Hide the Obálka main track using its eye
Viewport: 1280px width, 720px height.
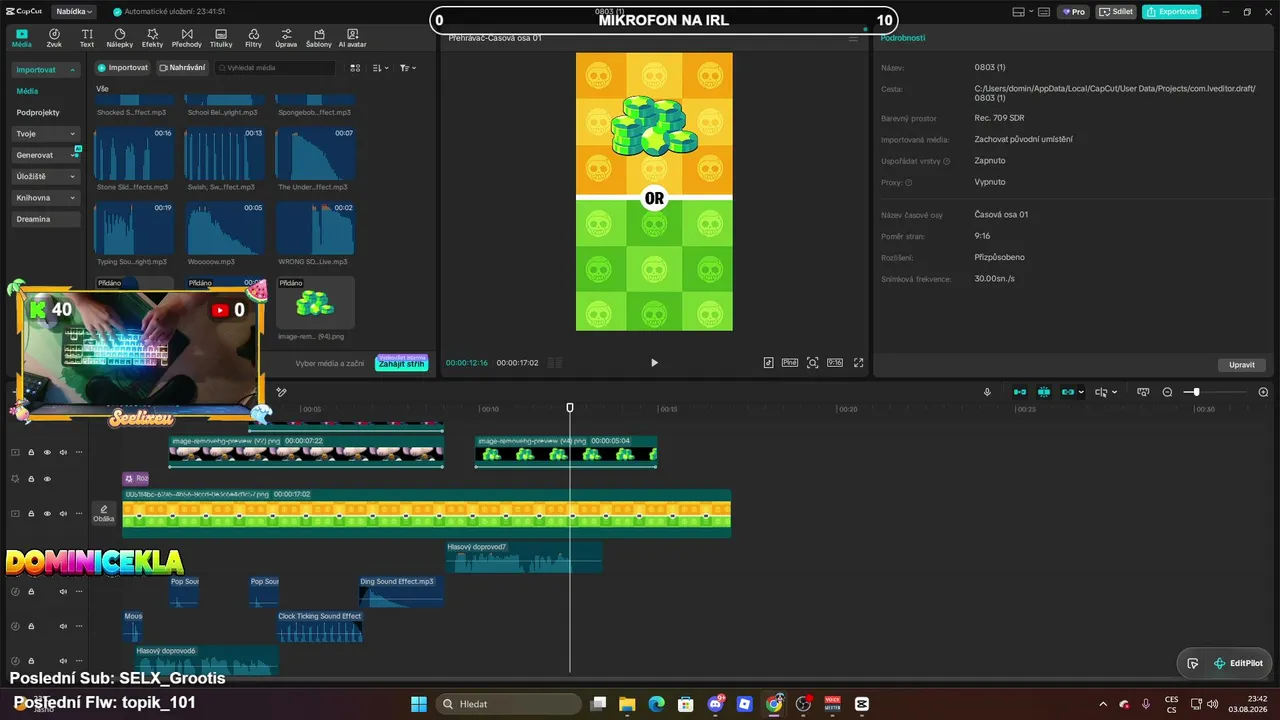click(x=47, y=513)
